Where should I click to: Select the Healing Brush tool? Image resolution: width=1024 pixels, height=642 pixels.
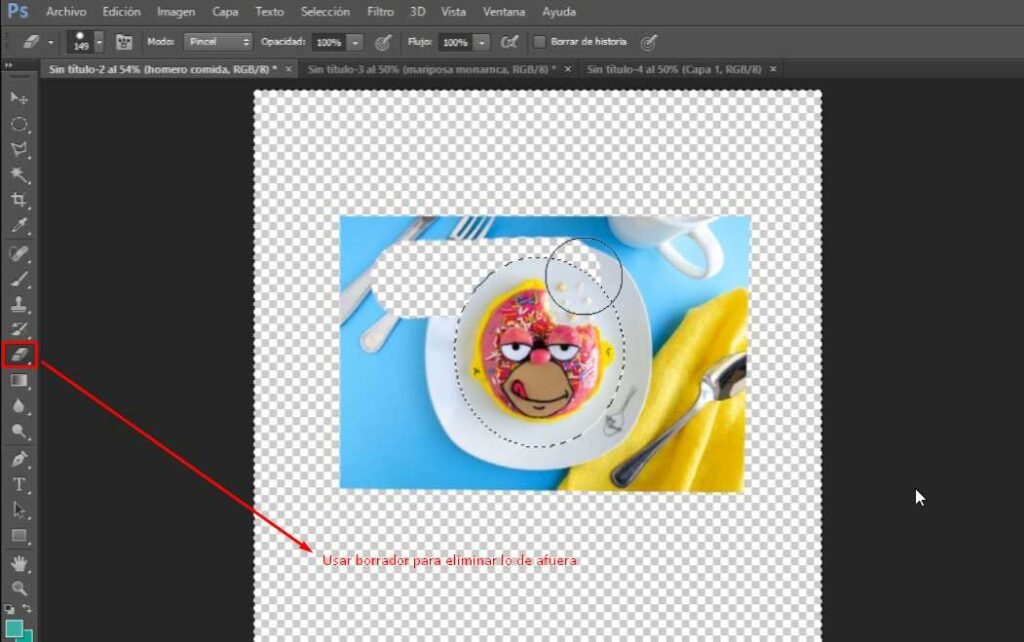(x=19, y=253)
